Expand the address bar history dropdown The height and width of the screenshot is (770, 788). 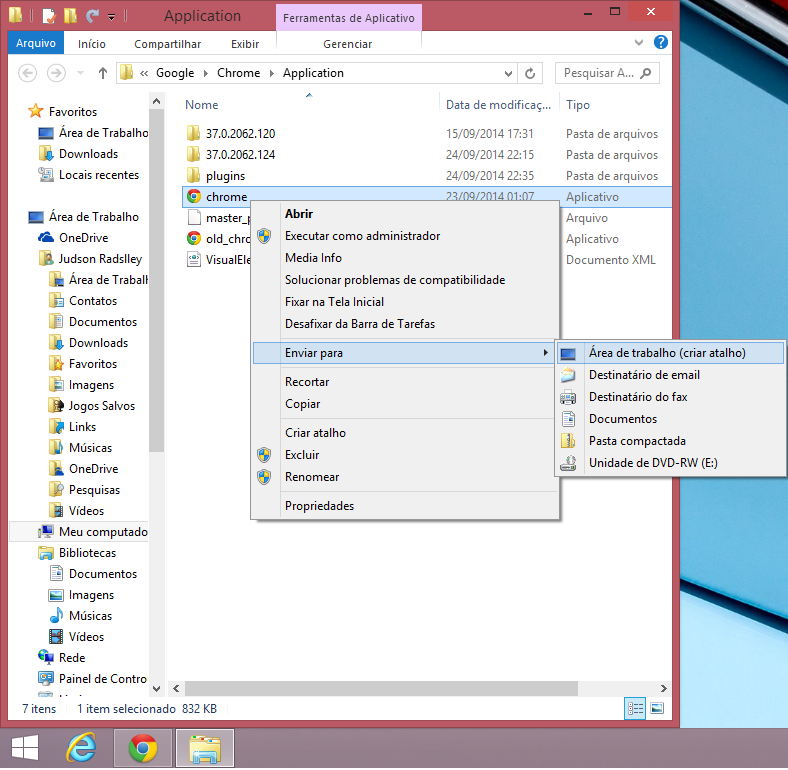coord(509,73)
